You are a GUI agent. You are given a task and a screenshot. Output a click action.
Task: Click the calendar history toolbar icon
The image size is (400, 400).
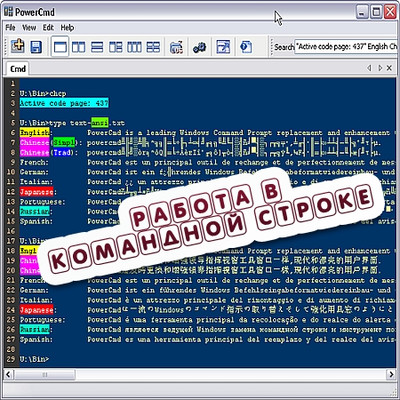coord(176,47)
